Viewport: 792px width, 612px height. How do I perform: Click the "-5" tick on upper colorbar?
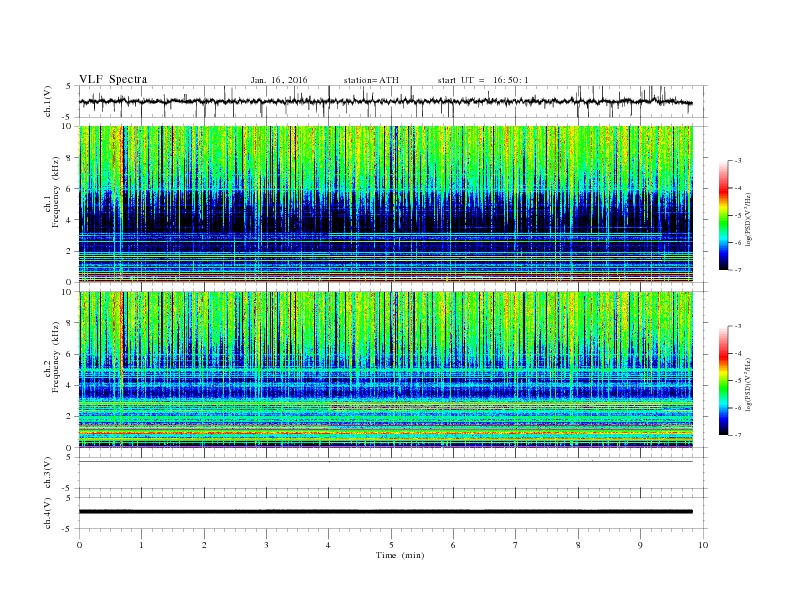point(738,216)
